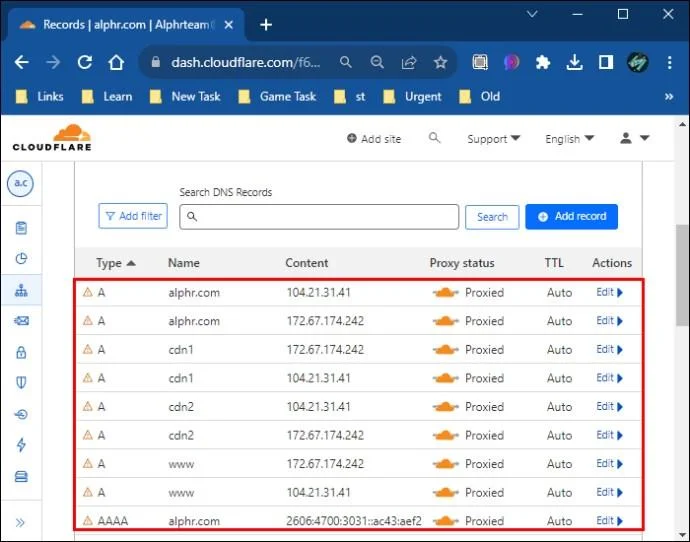Open the Access circular arrow sidebar icon
Viewport: 690px width, 542px height.
tap(21, 414)
